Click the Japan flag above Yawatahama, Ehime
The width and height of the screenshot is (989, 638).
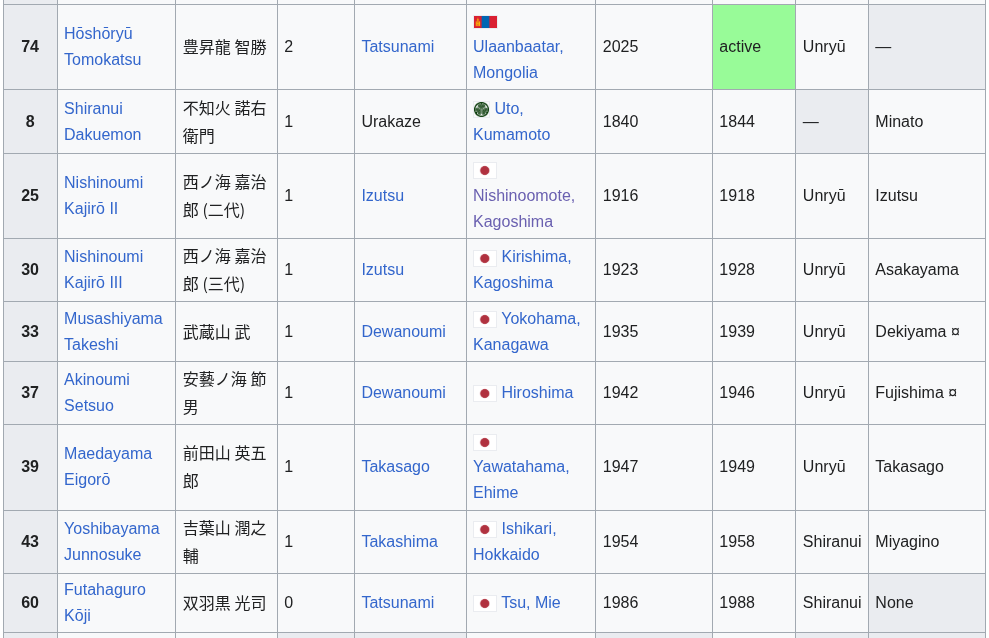coord(485,442)
